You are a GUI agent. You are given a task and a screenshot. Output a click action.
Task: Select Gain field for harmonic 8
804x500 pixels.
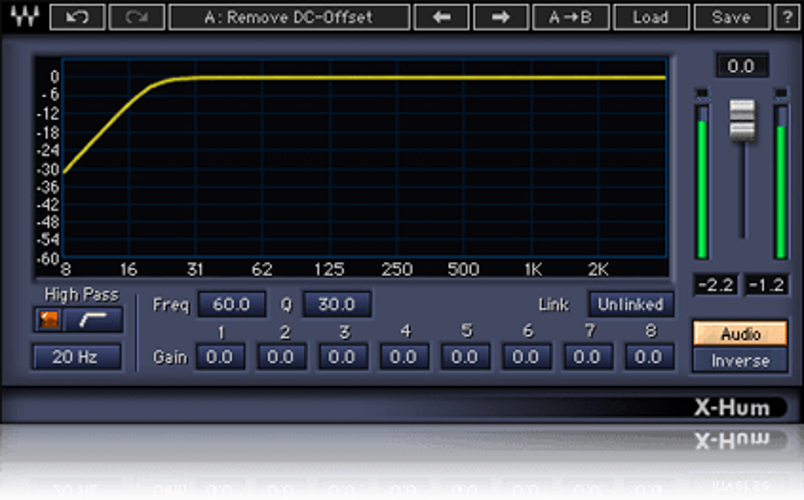point(649,356)
